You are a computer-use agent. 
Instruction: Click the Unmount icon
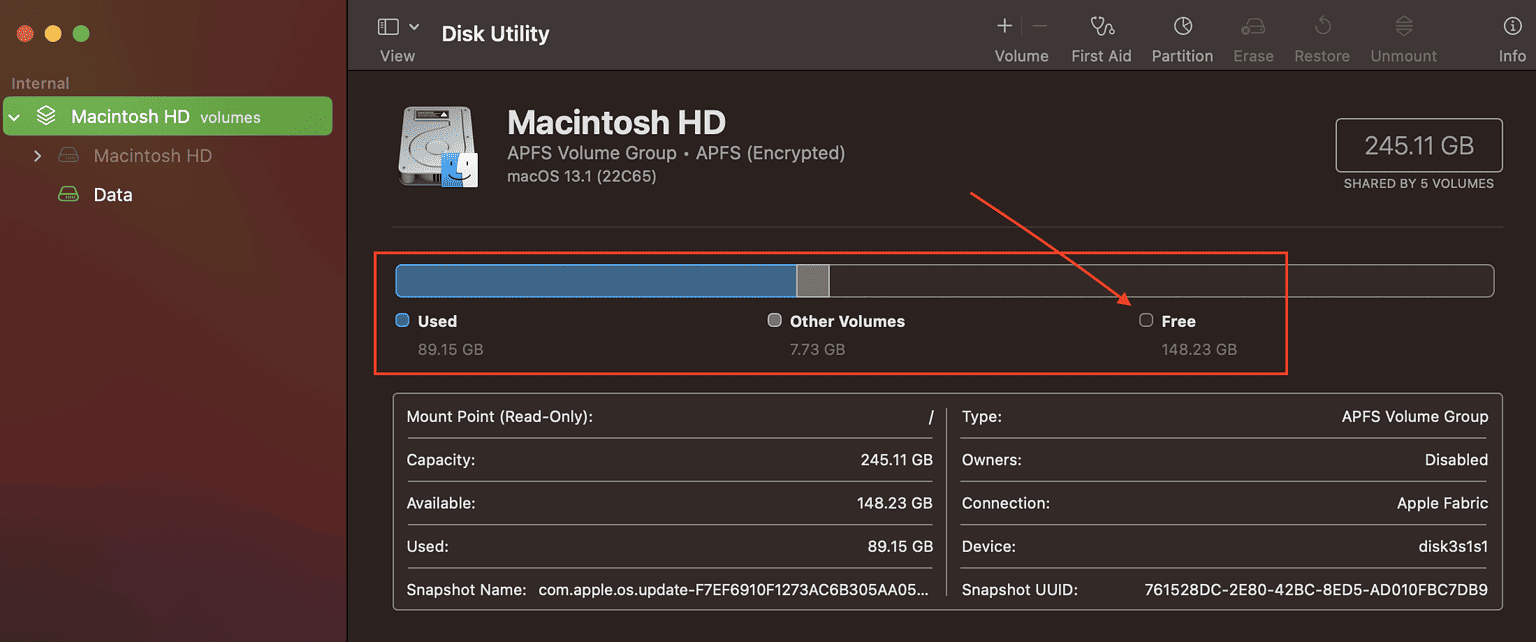tap(1402, 35)
